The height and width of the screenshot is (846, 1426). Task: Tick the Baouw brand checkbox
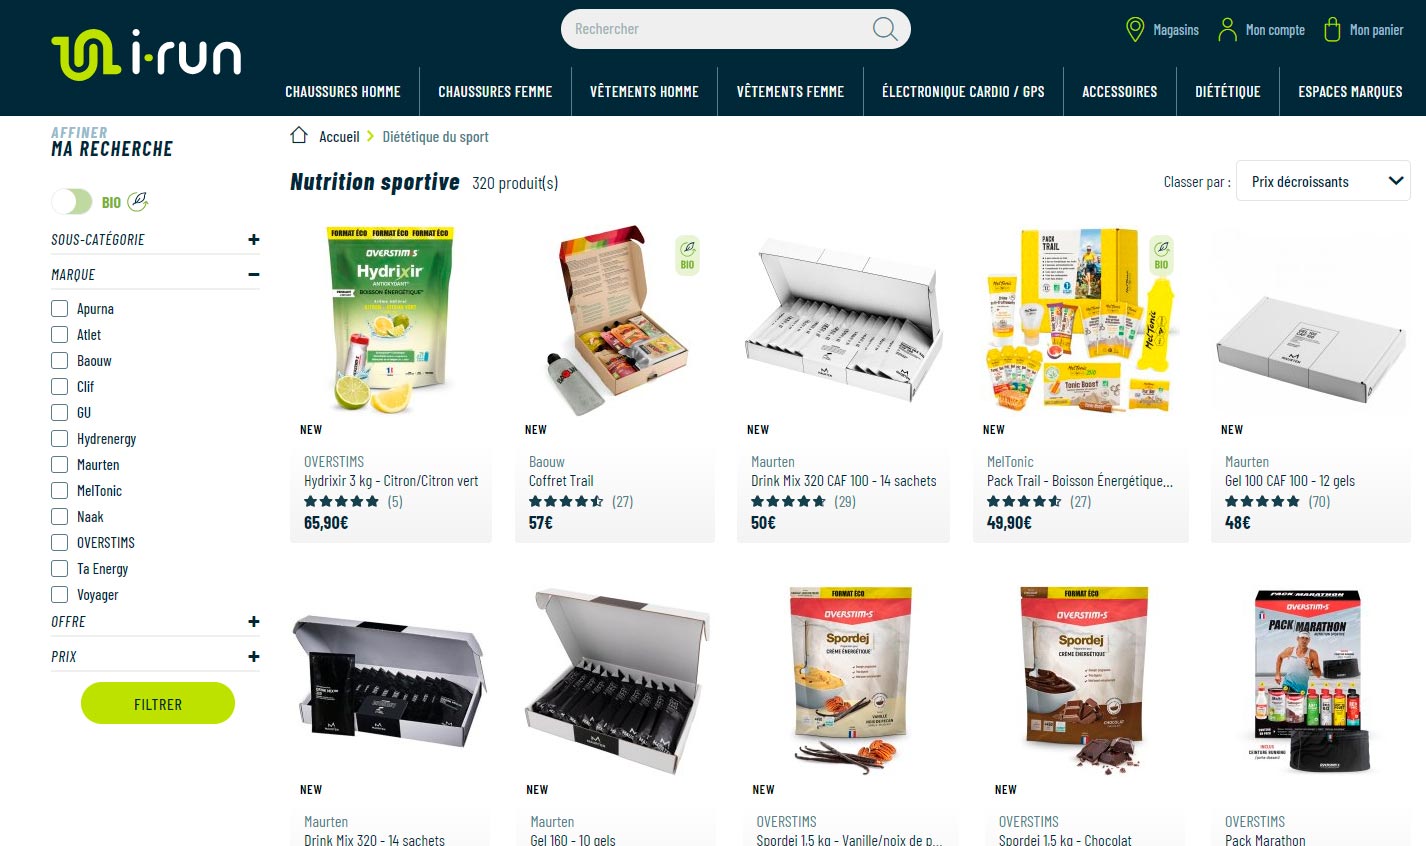tap(59, 360)
